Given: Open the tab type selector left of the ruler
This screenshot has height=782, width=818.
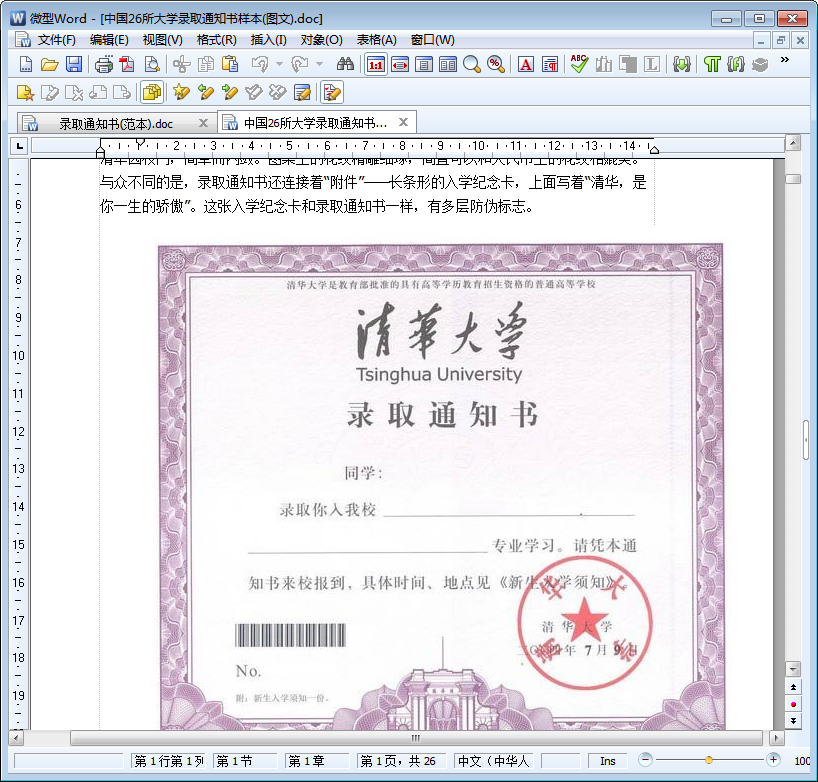Looking at the screenshot, I should pyautogui.click(x=19, y=146).
